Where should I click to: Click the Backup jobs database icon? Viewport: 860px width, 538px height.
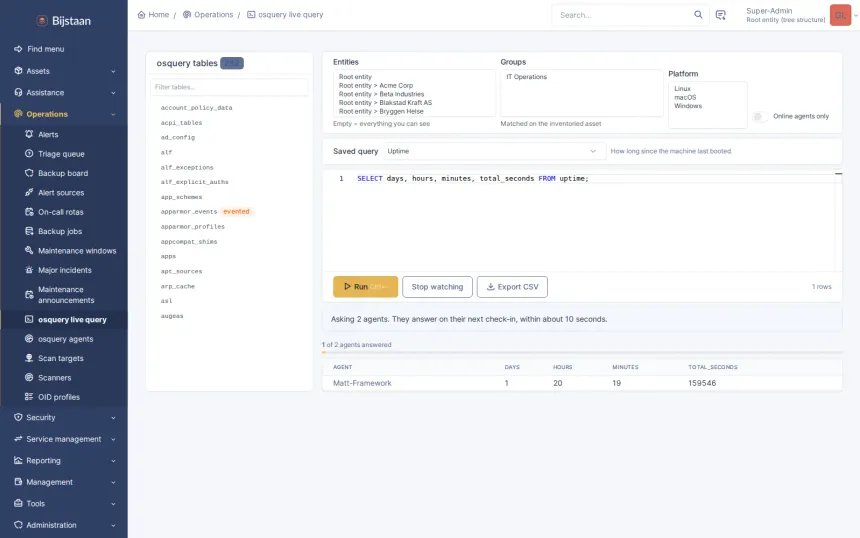click(x=29, y=231)
